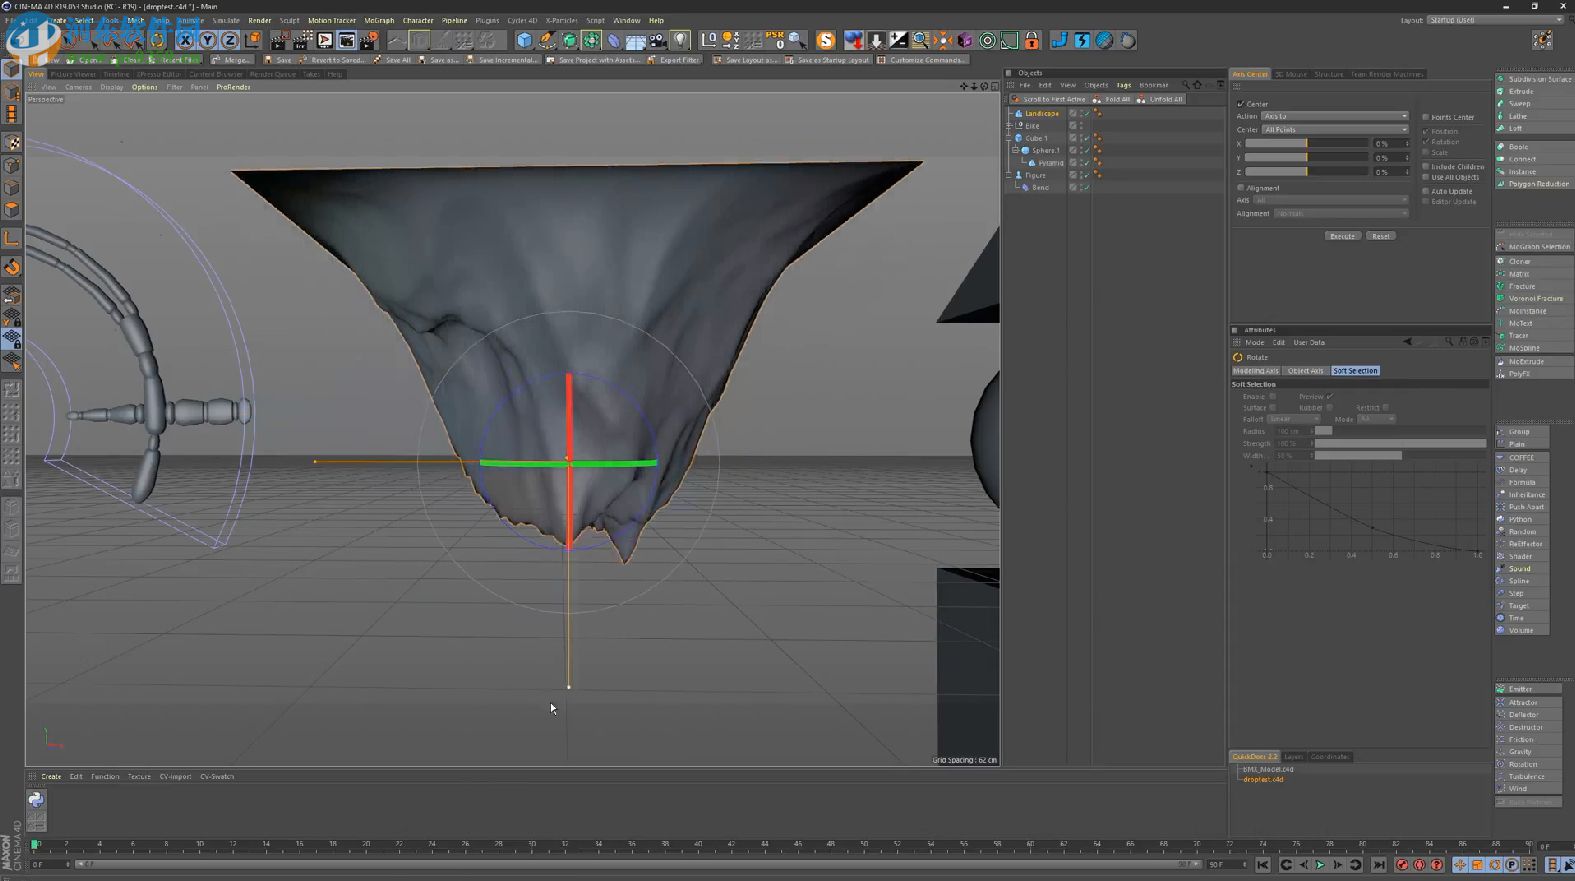The height and width of the screenshot is (881, 1575).
Task: Collapse the Sphere.1 tree node
Action: [1016, 150]
